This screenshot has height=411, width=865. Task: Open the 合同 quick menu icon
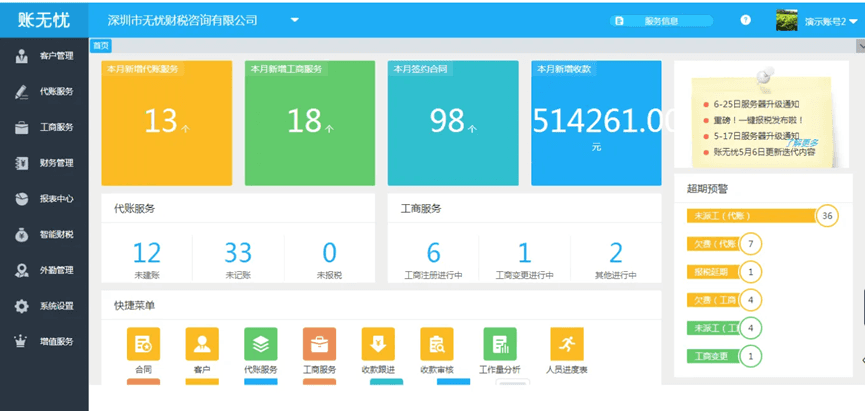[143, 344]
